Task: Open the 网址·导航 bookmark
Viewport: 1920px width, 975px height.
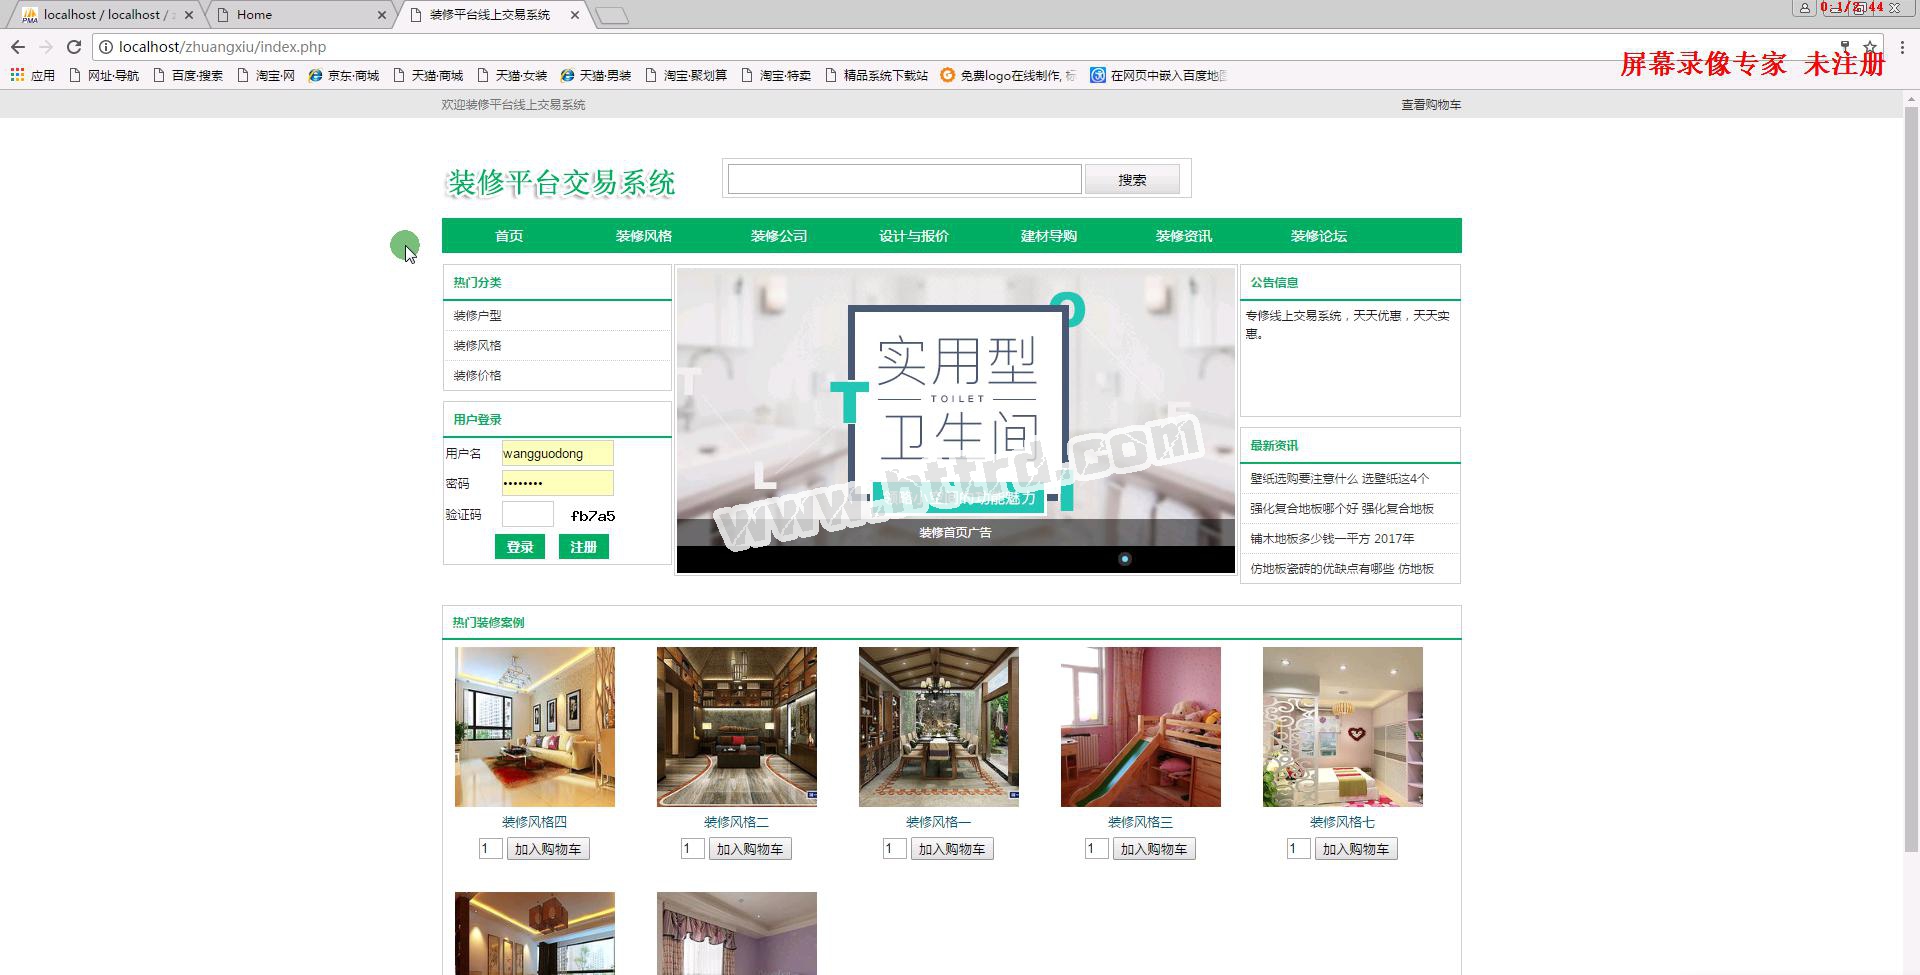Action: [104, 75]
